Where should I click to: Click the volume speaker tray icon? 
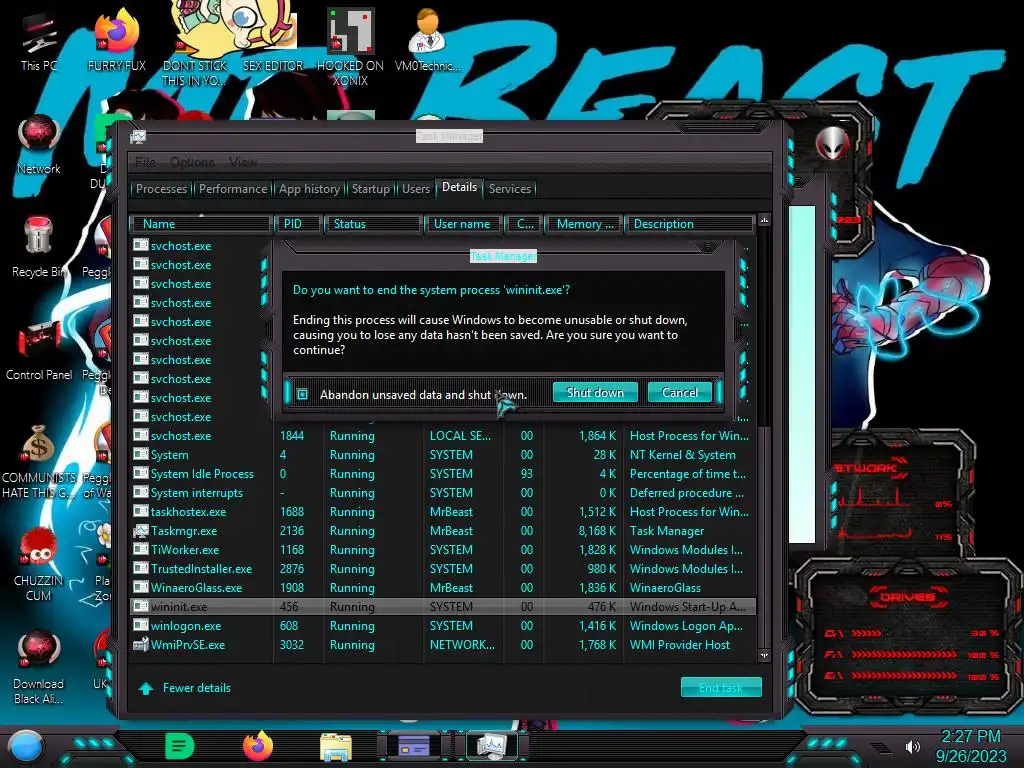point(912,746)
